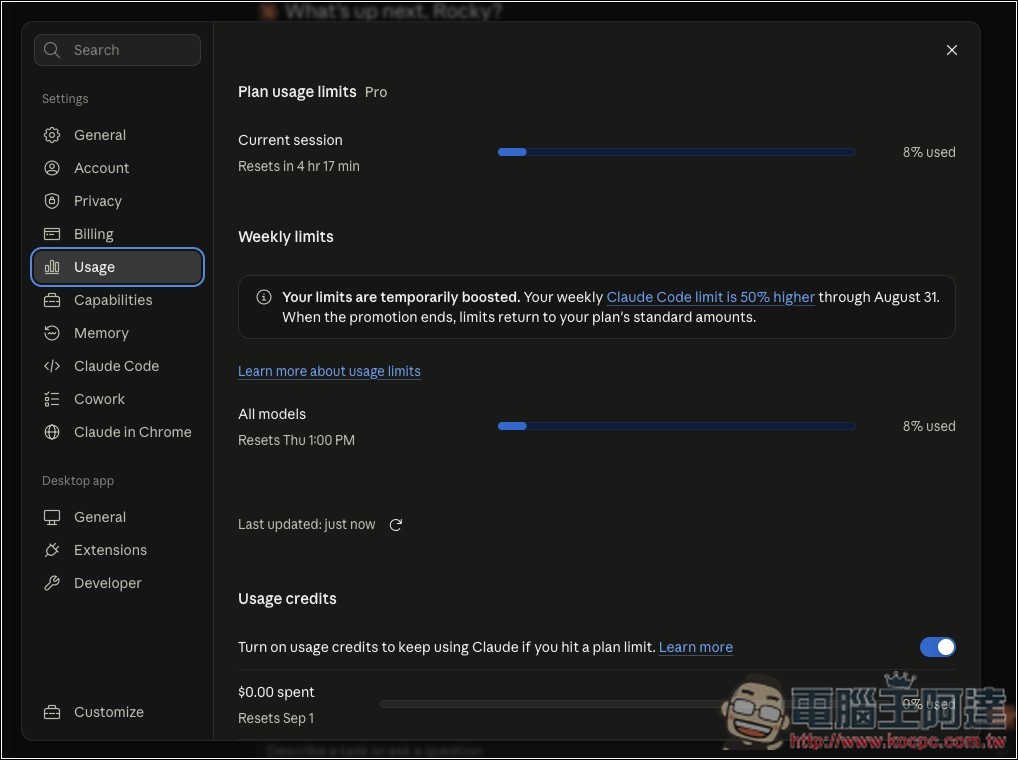Click the Plan usage limits heading
The width and height of the screenshot is (1018, 760).
click(x=297, y=92)
